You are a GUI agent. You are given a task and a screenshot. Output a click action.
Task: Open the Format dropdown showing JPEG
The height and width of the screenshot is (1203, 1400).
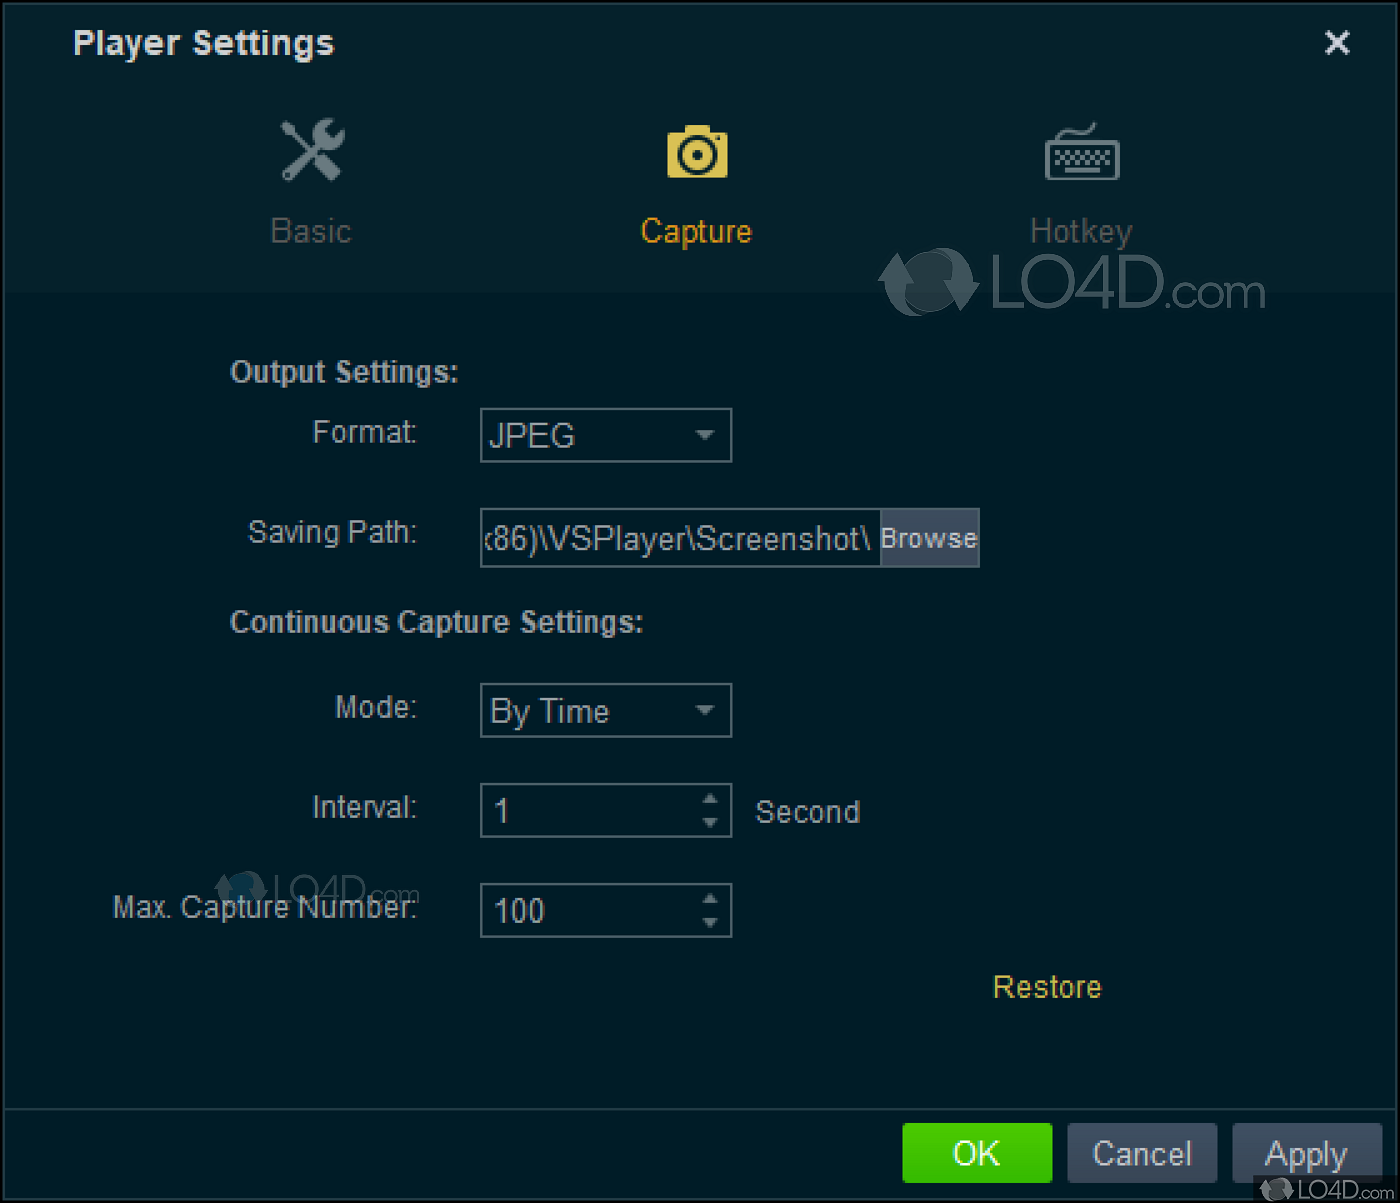pyautogui.click(x=605, y=435)
